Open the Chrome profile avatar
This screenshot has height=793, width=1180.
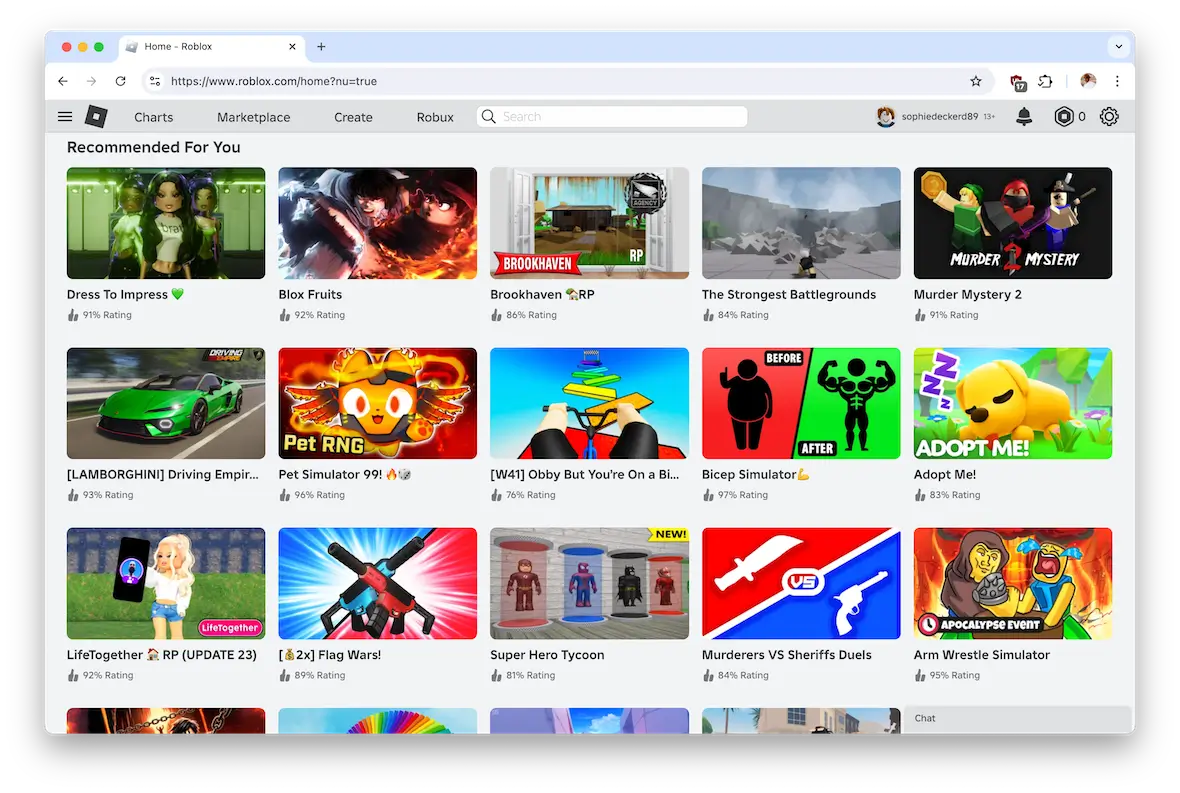1088,81
